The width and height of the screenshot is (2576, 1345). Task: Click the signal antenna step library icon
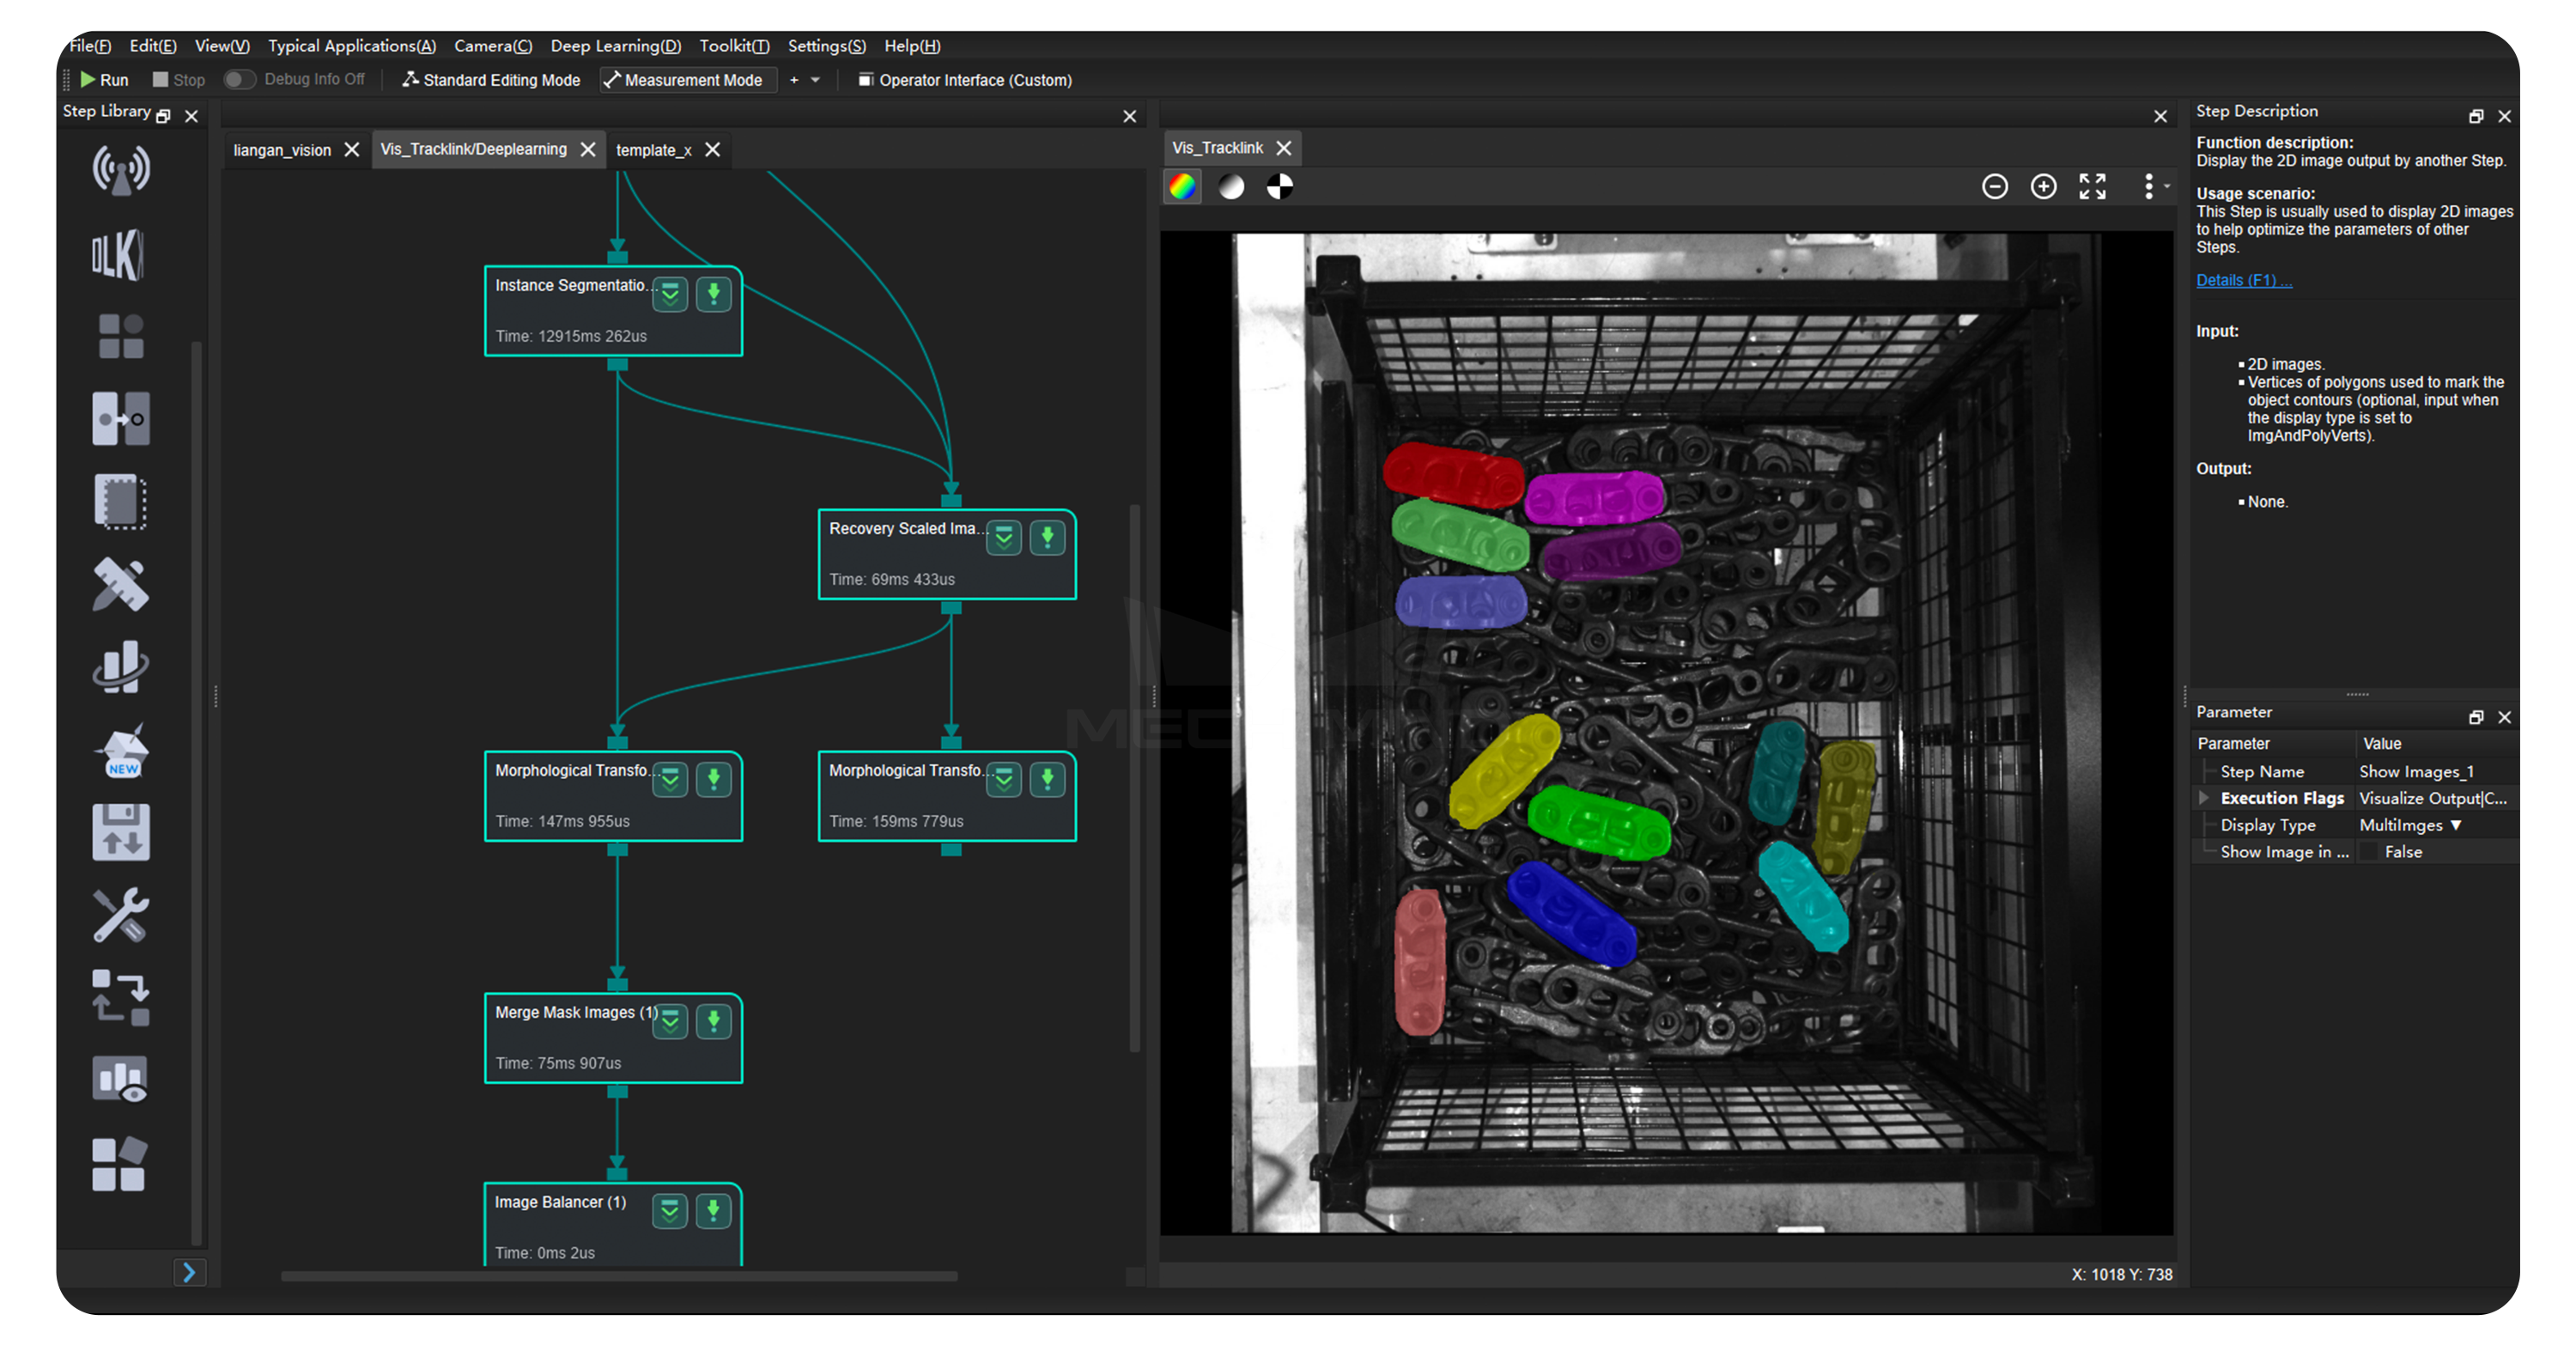coord(120,170)
